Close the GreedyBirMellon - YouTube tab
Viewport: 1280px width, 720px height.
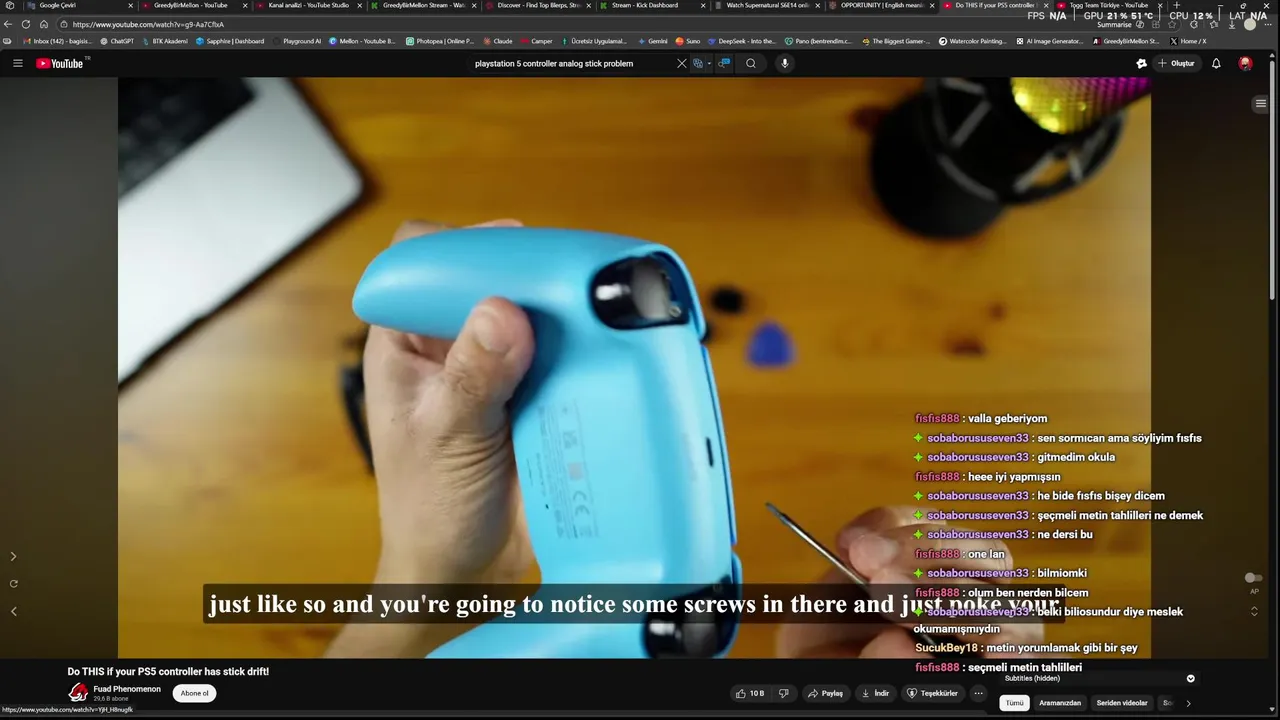tap(245, 5)
